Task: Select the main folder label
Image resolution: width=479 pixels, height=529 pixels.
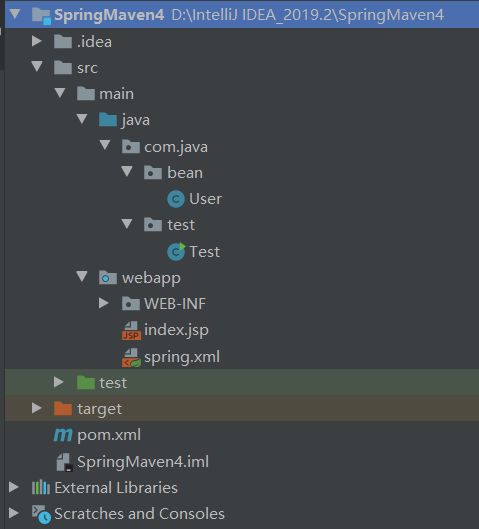Action: [116, 94]
